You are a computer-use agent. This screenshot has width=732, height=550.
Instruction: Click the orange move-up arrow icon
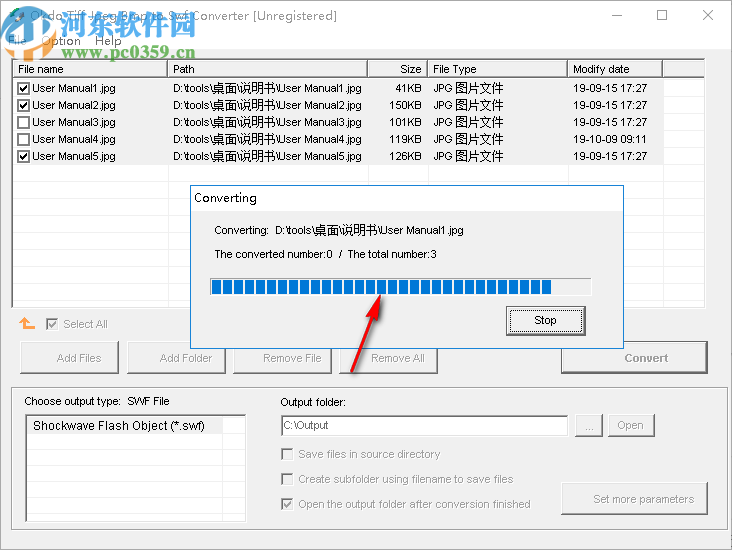[x=27, y=323]
